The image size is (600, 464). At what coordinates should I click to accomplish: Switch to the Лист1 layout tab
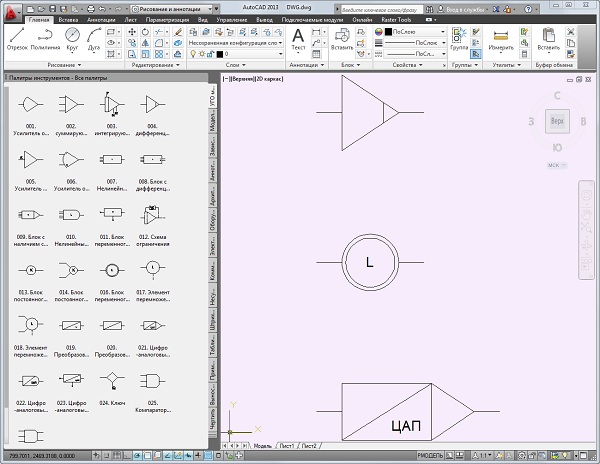pyautogui.click(x=287, y=445)
